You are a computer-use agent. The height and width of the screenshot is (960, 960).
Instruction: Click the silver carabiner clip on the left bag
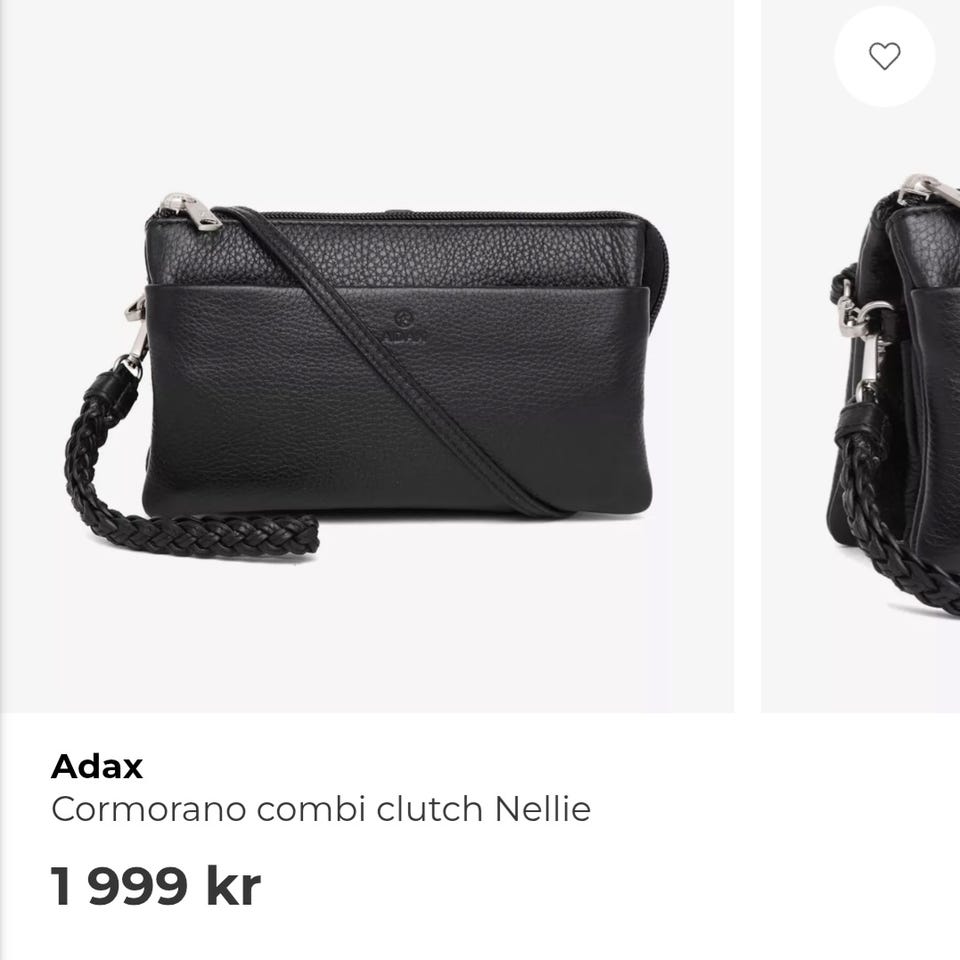pos(135,336)
